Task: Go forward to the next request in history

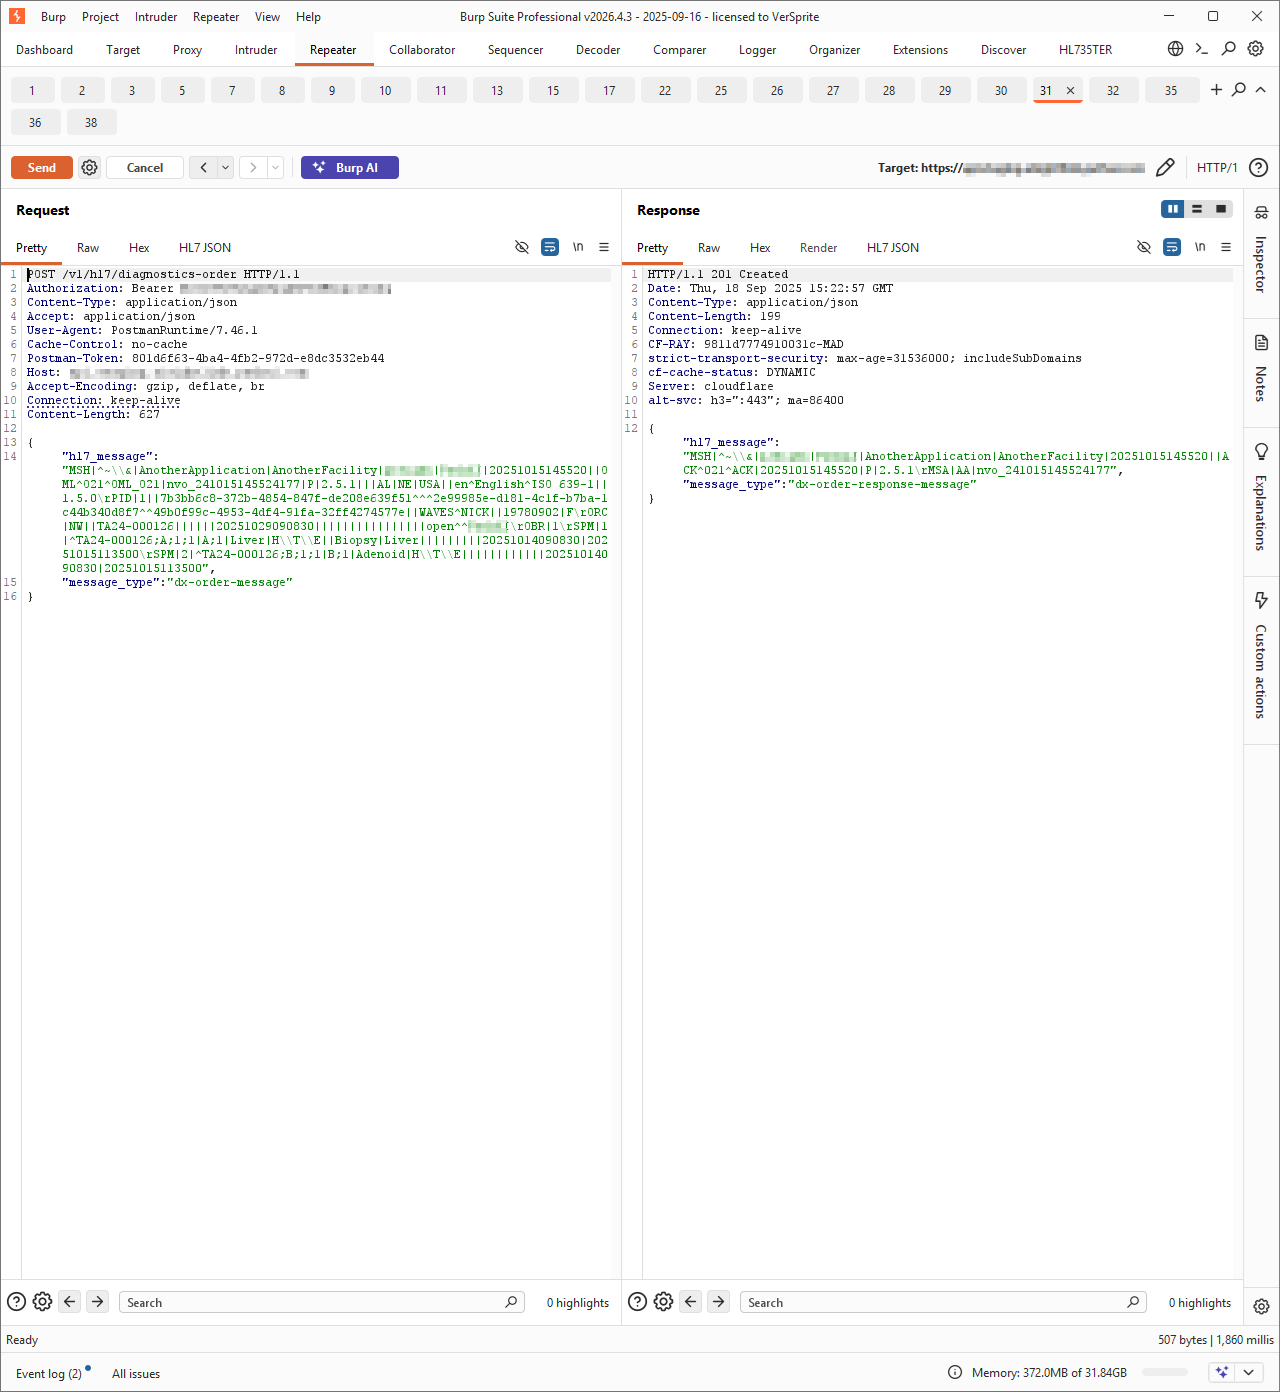Action: point(253,168)
